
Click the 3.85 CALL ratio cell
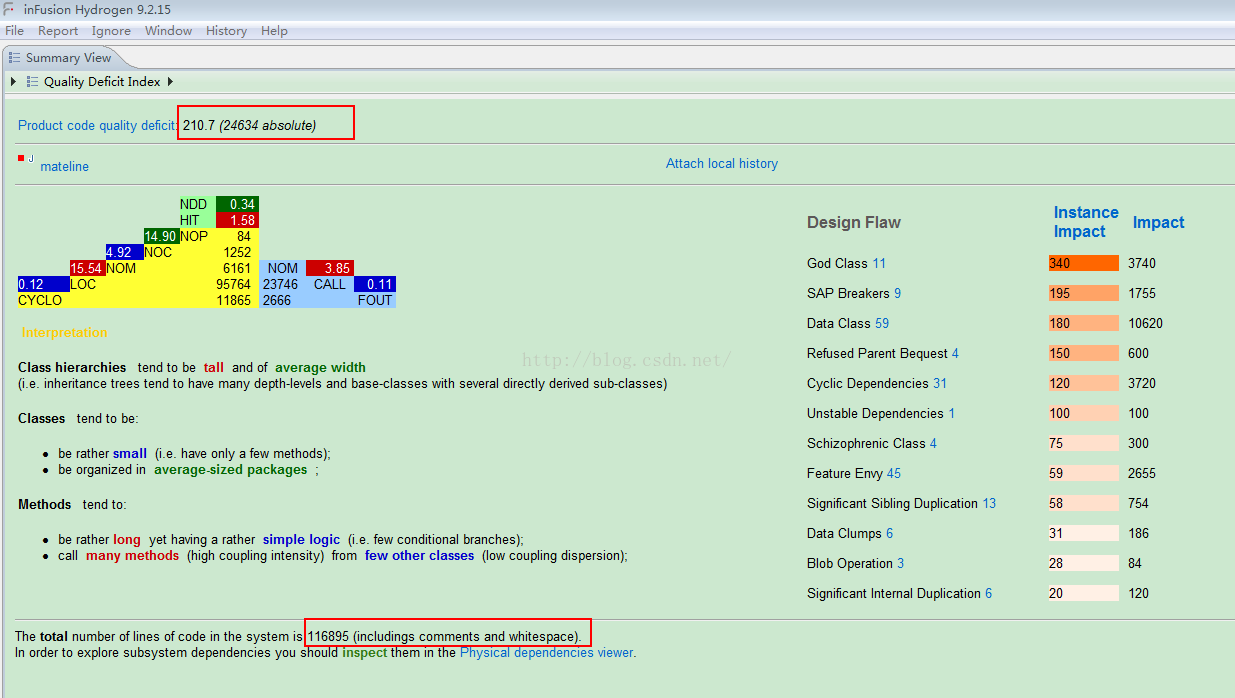tap(330, 268)
